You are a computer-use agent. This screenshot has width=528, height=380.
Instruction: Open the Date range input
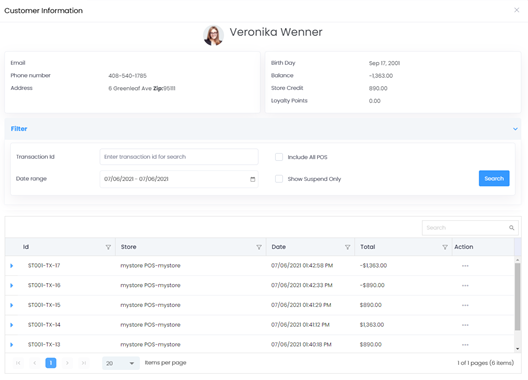[179, 179]
